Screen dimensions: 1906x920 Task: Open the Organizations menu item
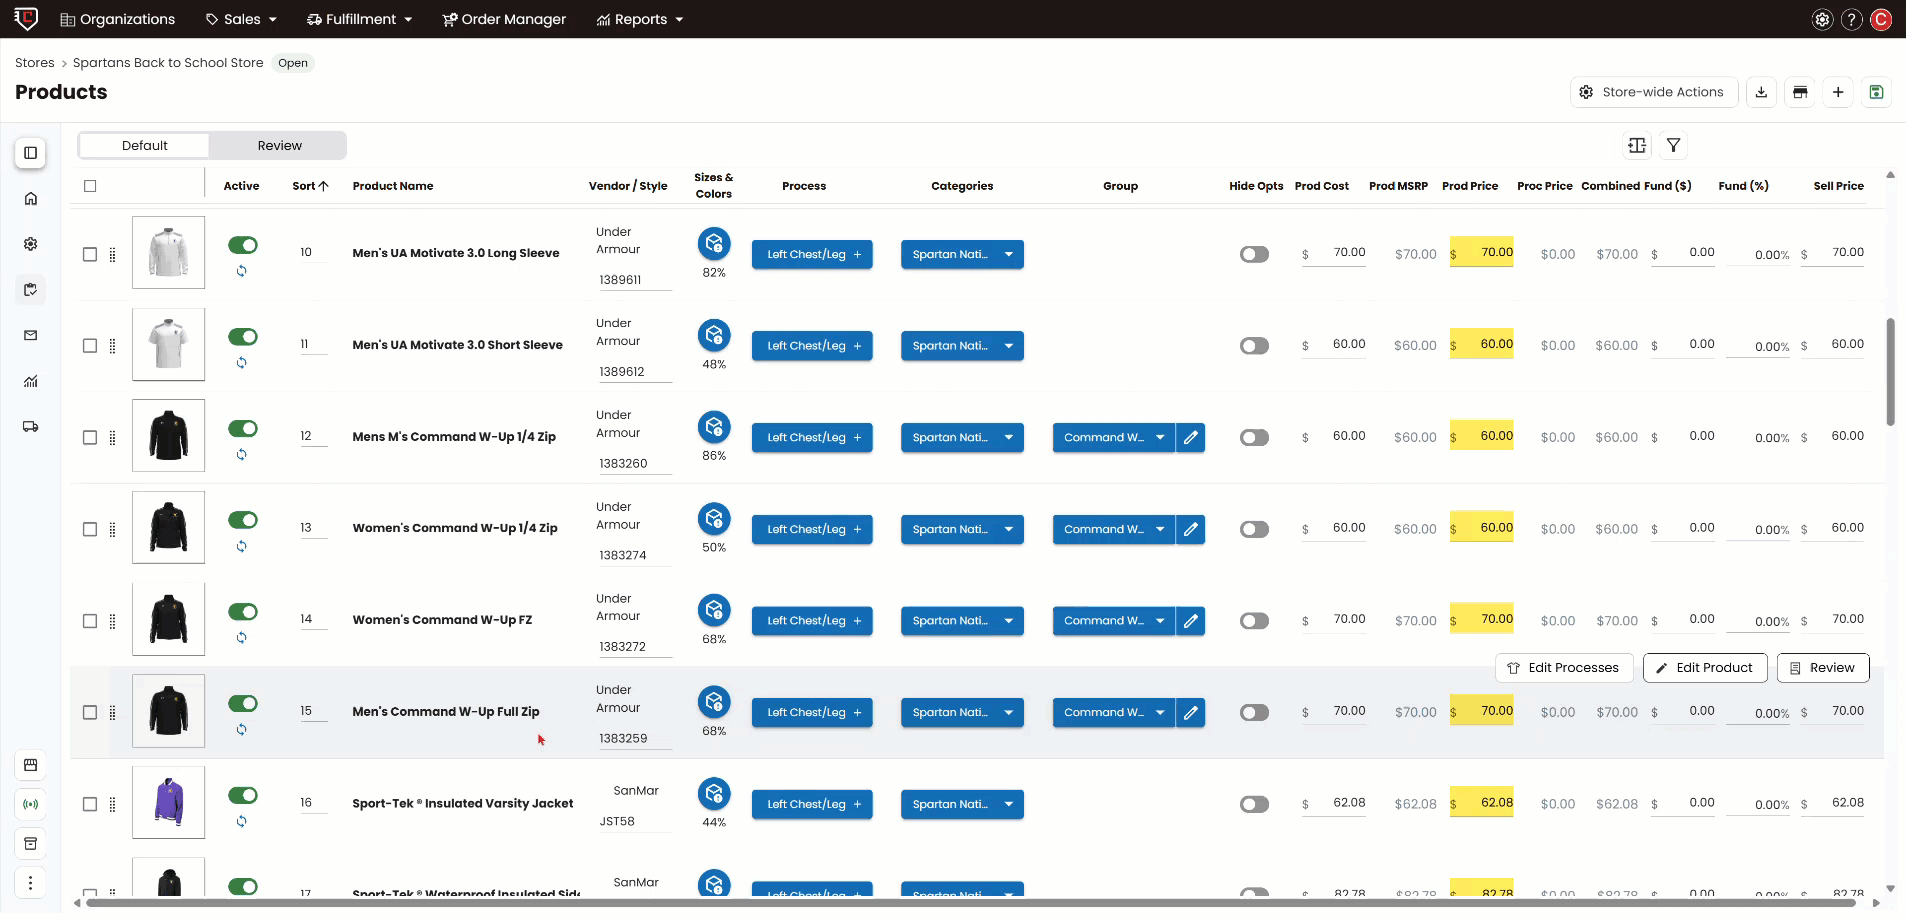coord(118,19)
